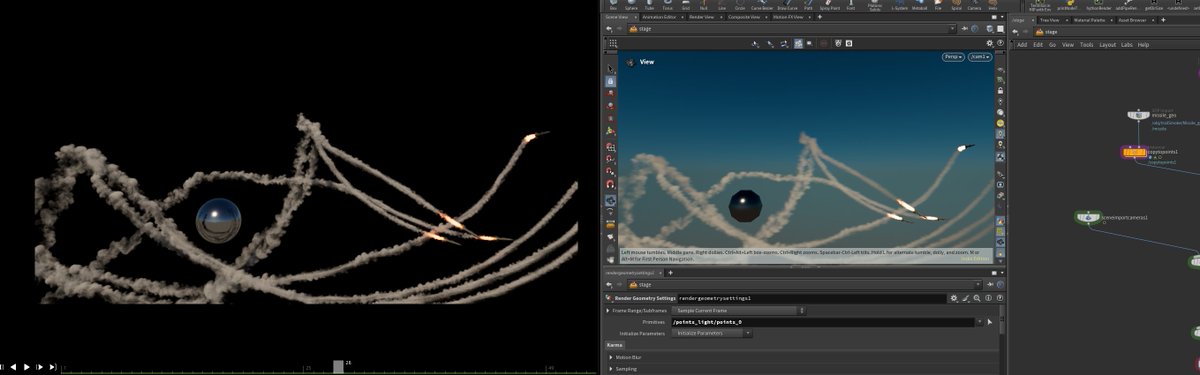Click the Select tool in the viewport sidebar
Viewport: 1200px width, 375px height.
point(610,68)
